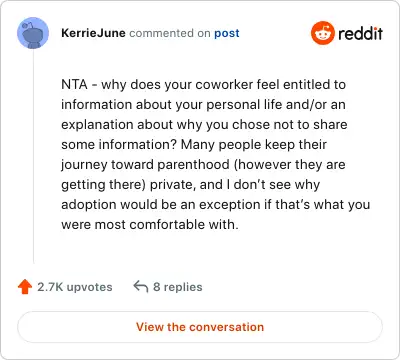The height and width of the screenshot is (360, 400).
Task: Click the 'reddit' wordmark text
Action: pos(360,33)
